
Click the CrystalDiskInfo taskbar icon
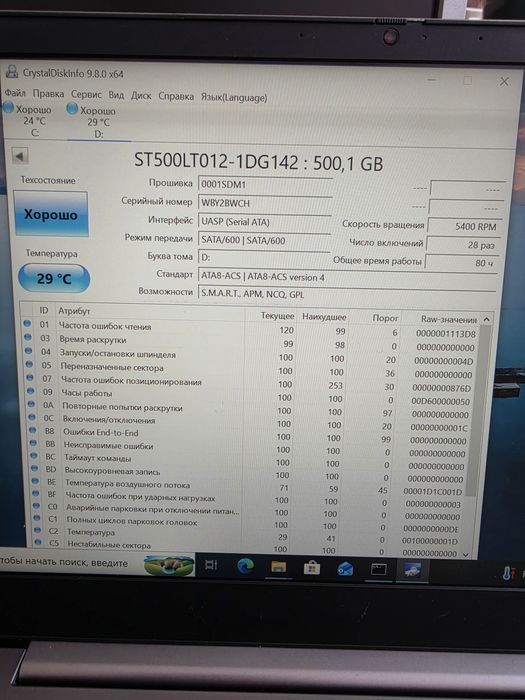(412, 571)
